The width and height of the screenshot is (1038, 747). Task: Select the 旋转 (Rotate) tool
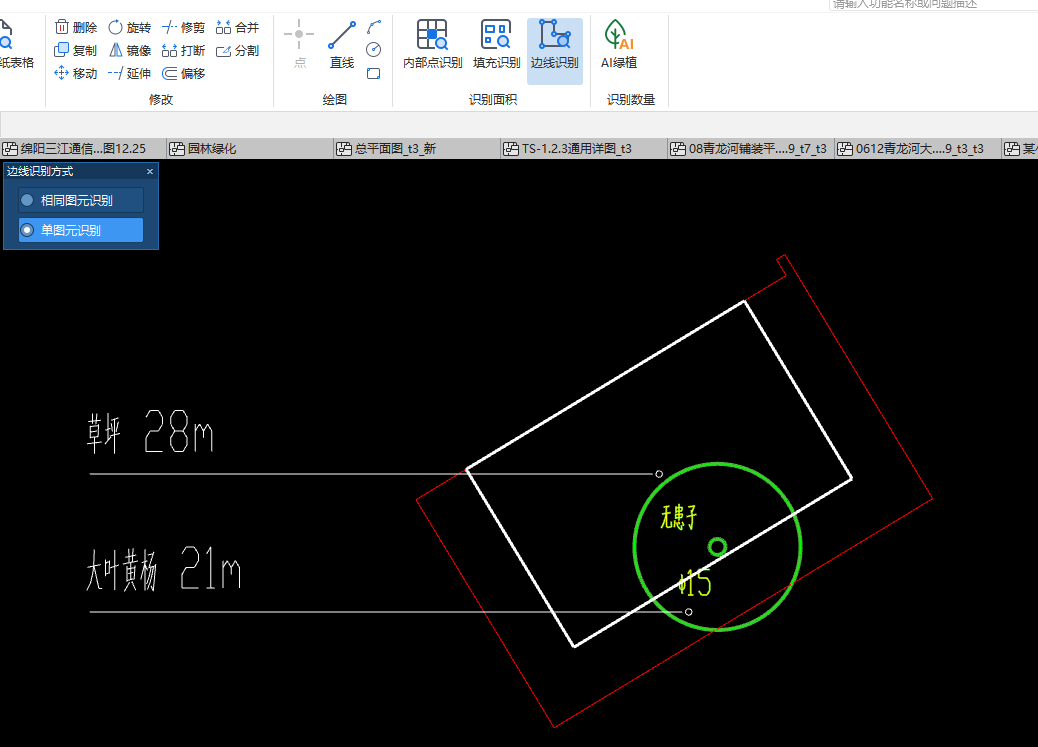click(130, 28)
